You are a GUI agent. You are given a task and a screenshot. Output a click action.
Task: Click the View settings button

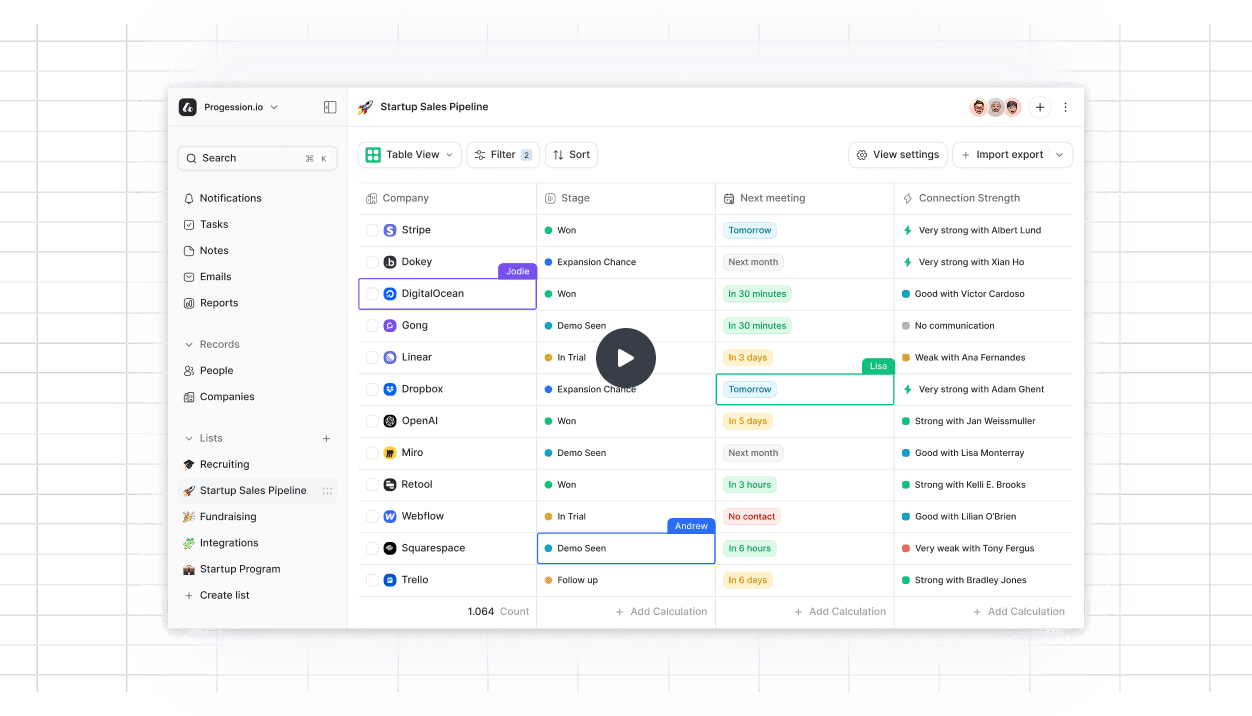[x=898, y=155]
